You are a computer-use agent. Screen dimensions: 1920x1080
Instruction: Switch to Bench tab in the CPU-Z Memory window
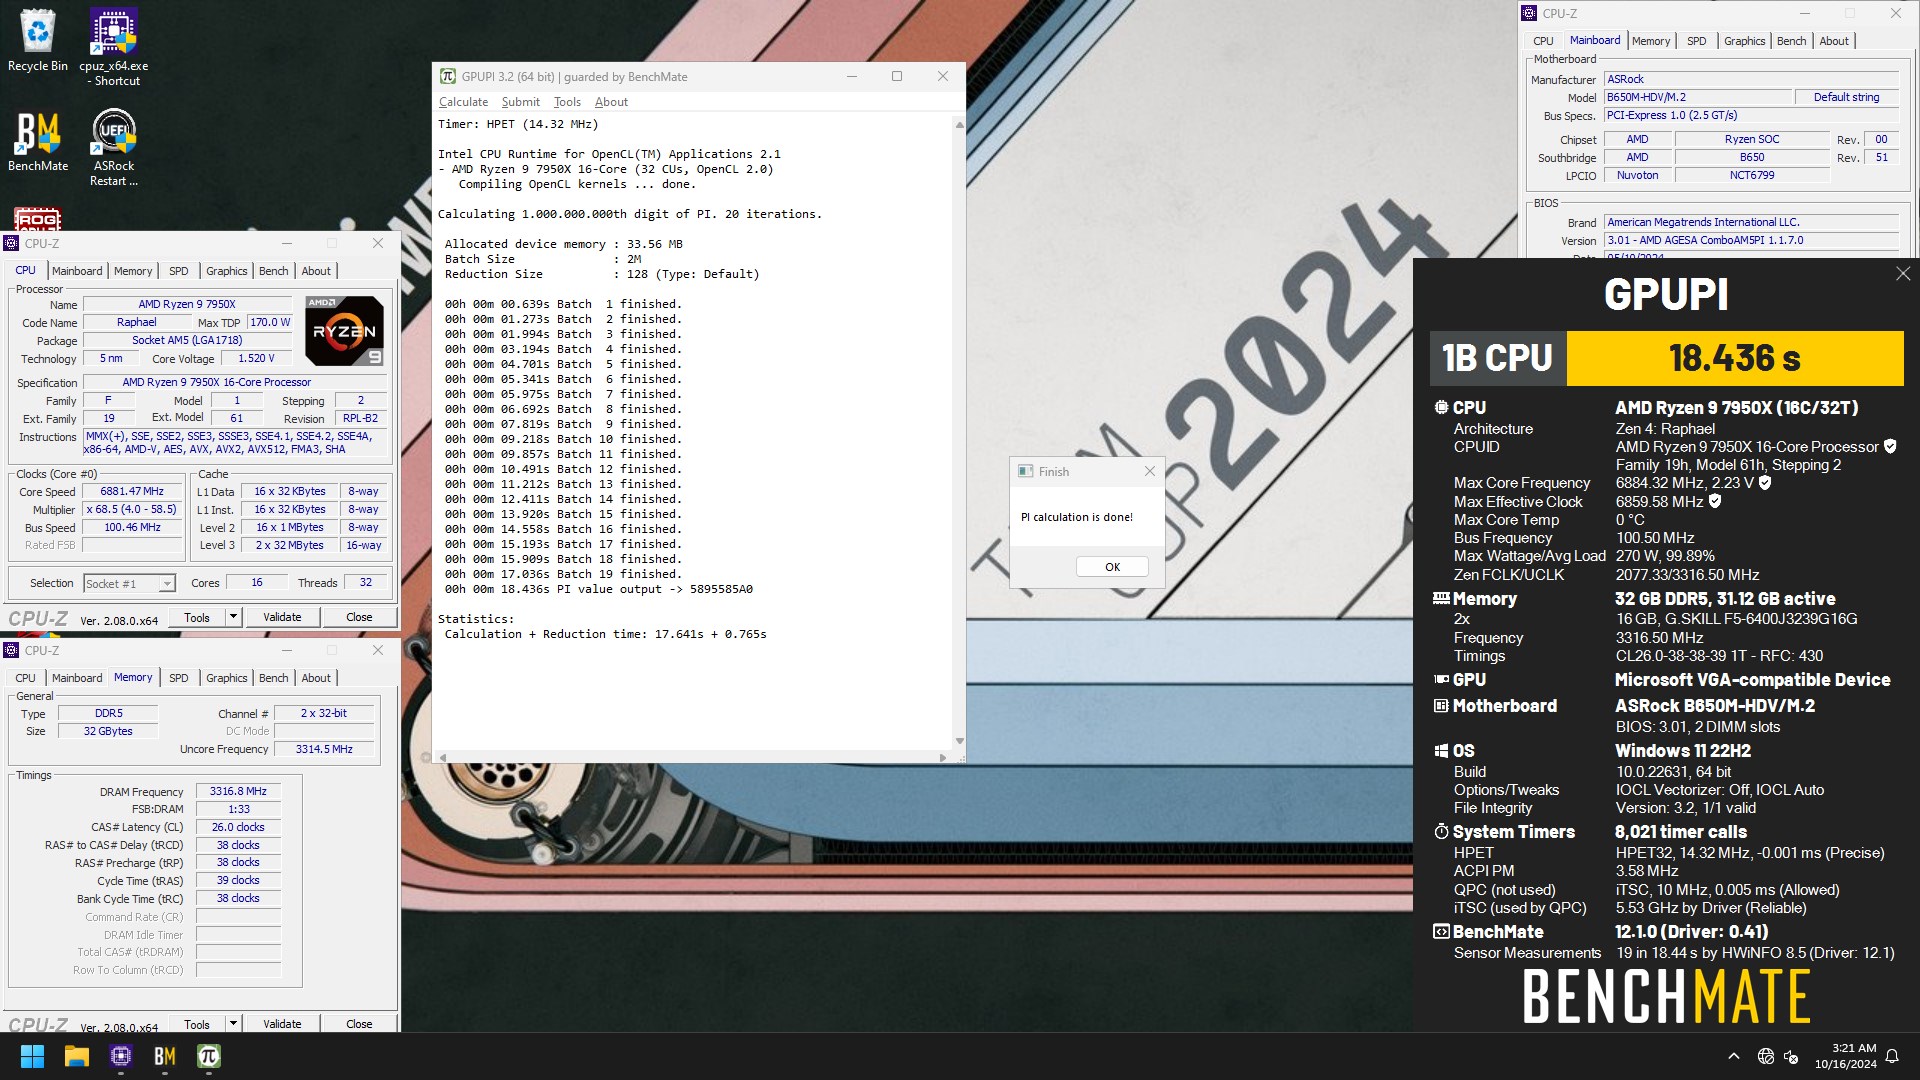coord(273,678)
